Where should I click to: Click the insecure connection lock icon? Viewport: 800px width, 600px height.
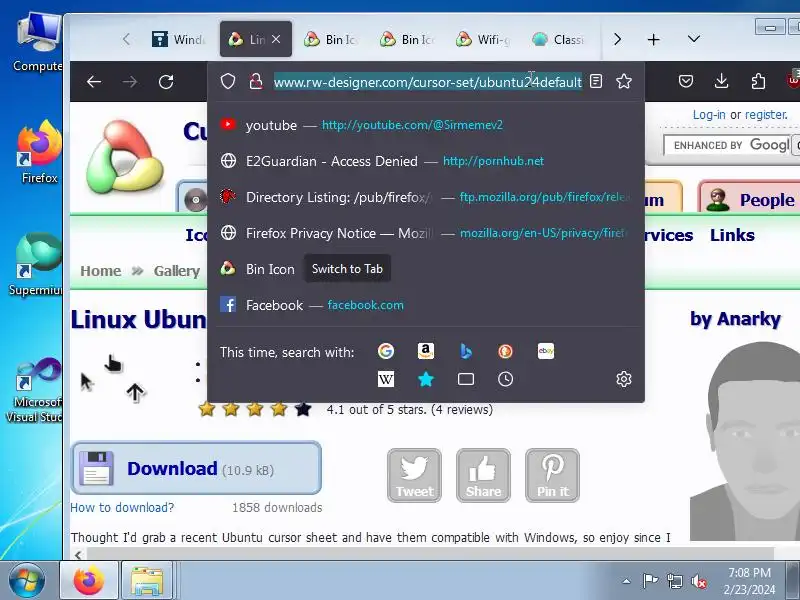point(256,81)
